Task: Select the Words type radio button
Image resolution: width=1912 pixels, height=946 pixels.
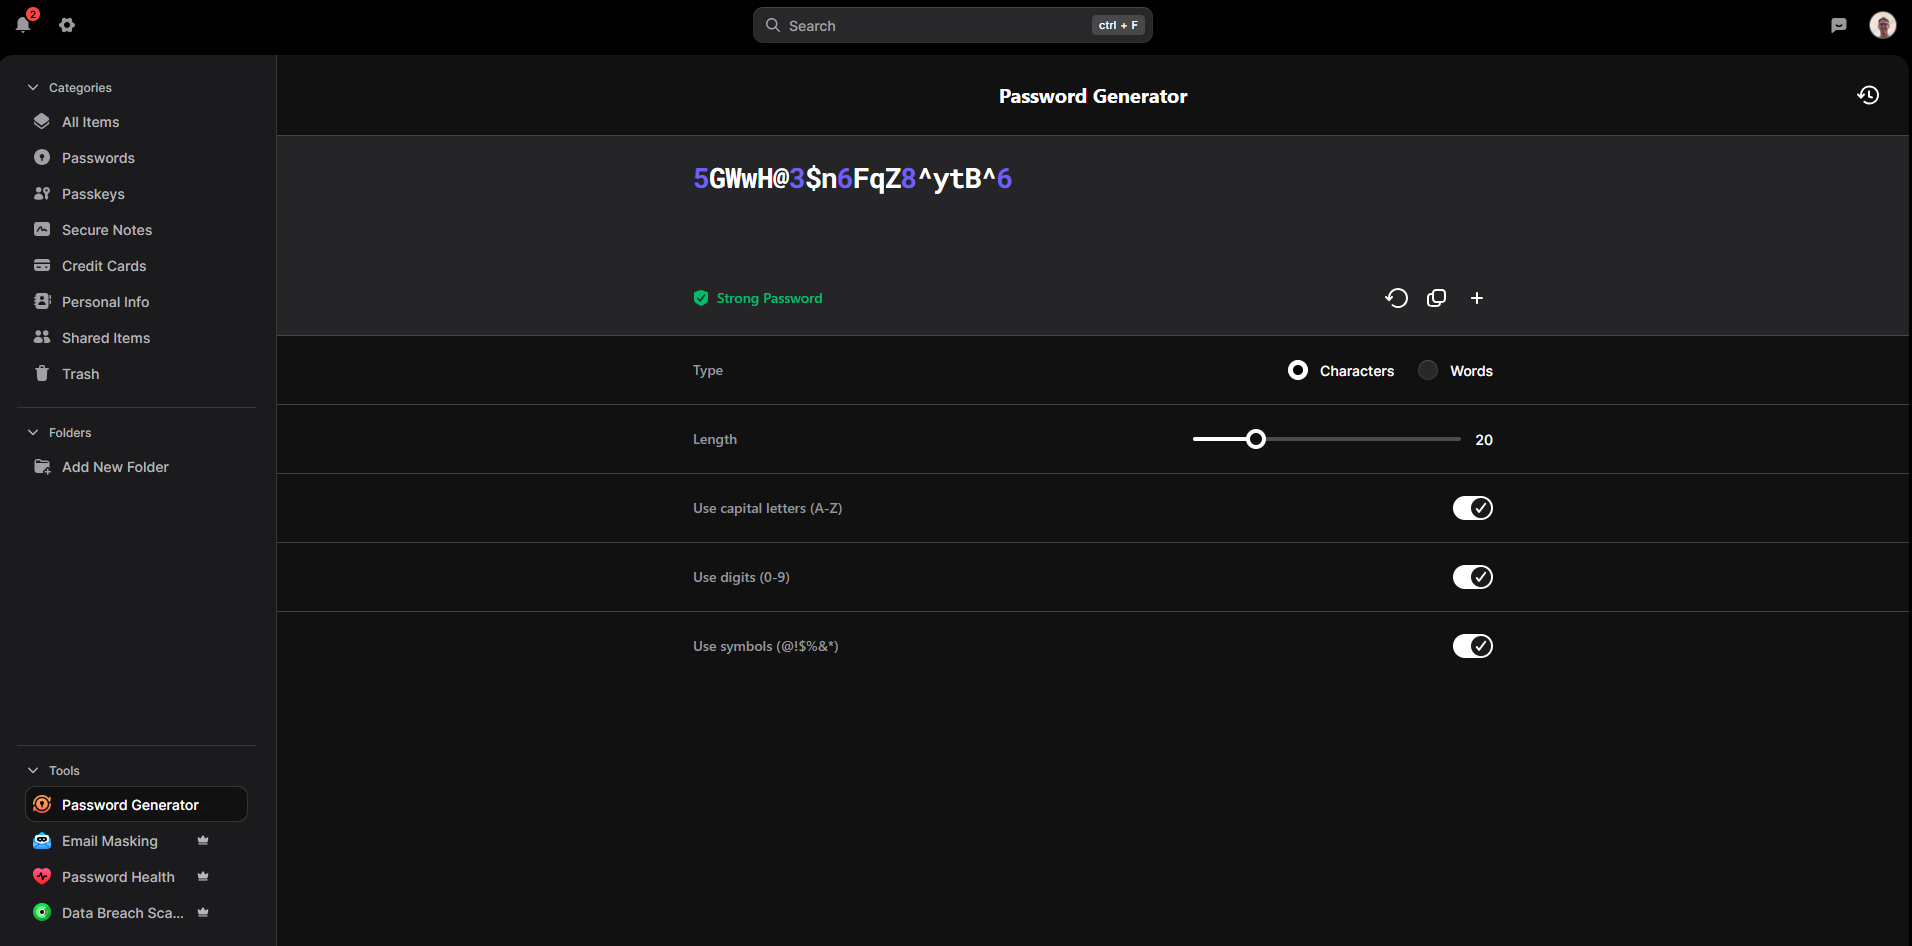Action: click(x=1428, y=370)
